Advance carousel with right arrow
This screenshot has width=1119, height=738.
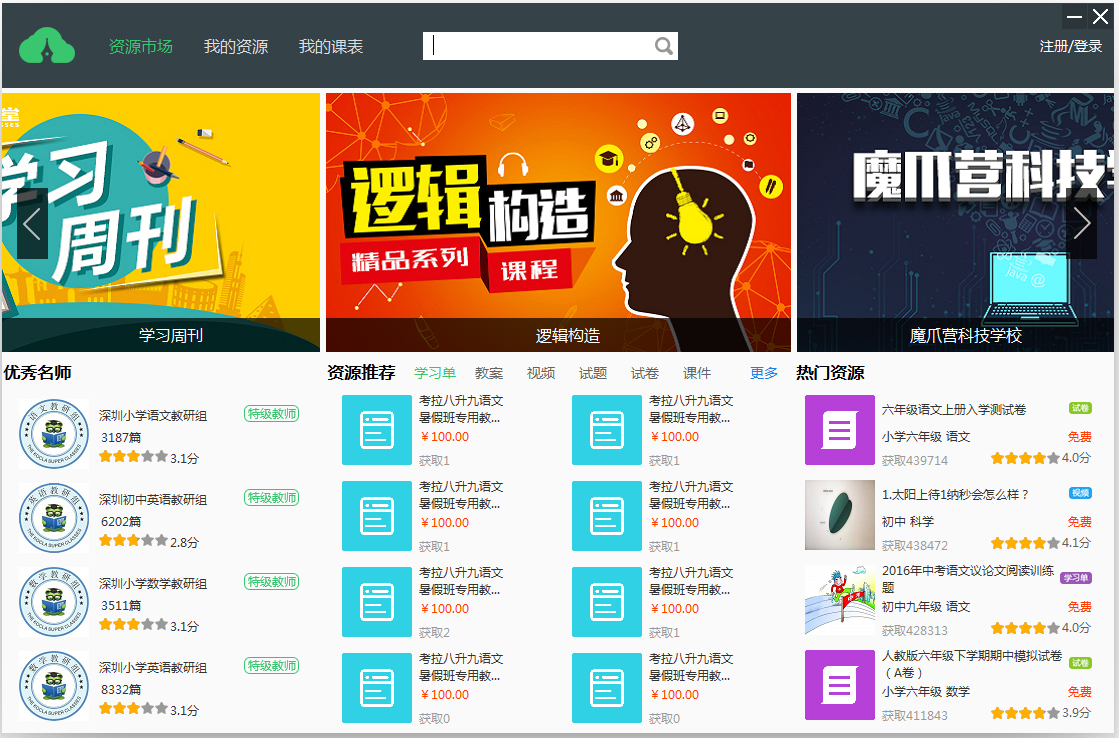click(x=1081, y=224)
